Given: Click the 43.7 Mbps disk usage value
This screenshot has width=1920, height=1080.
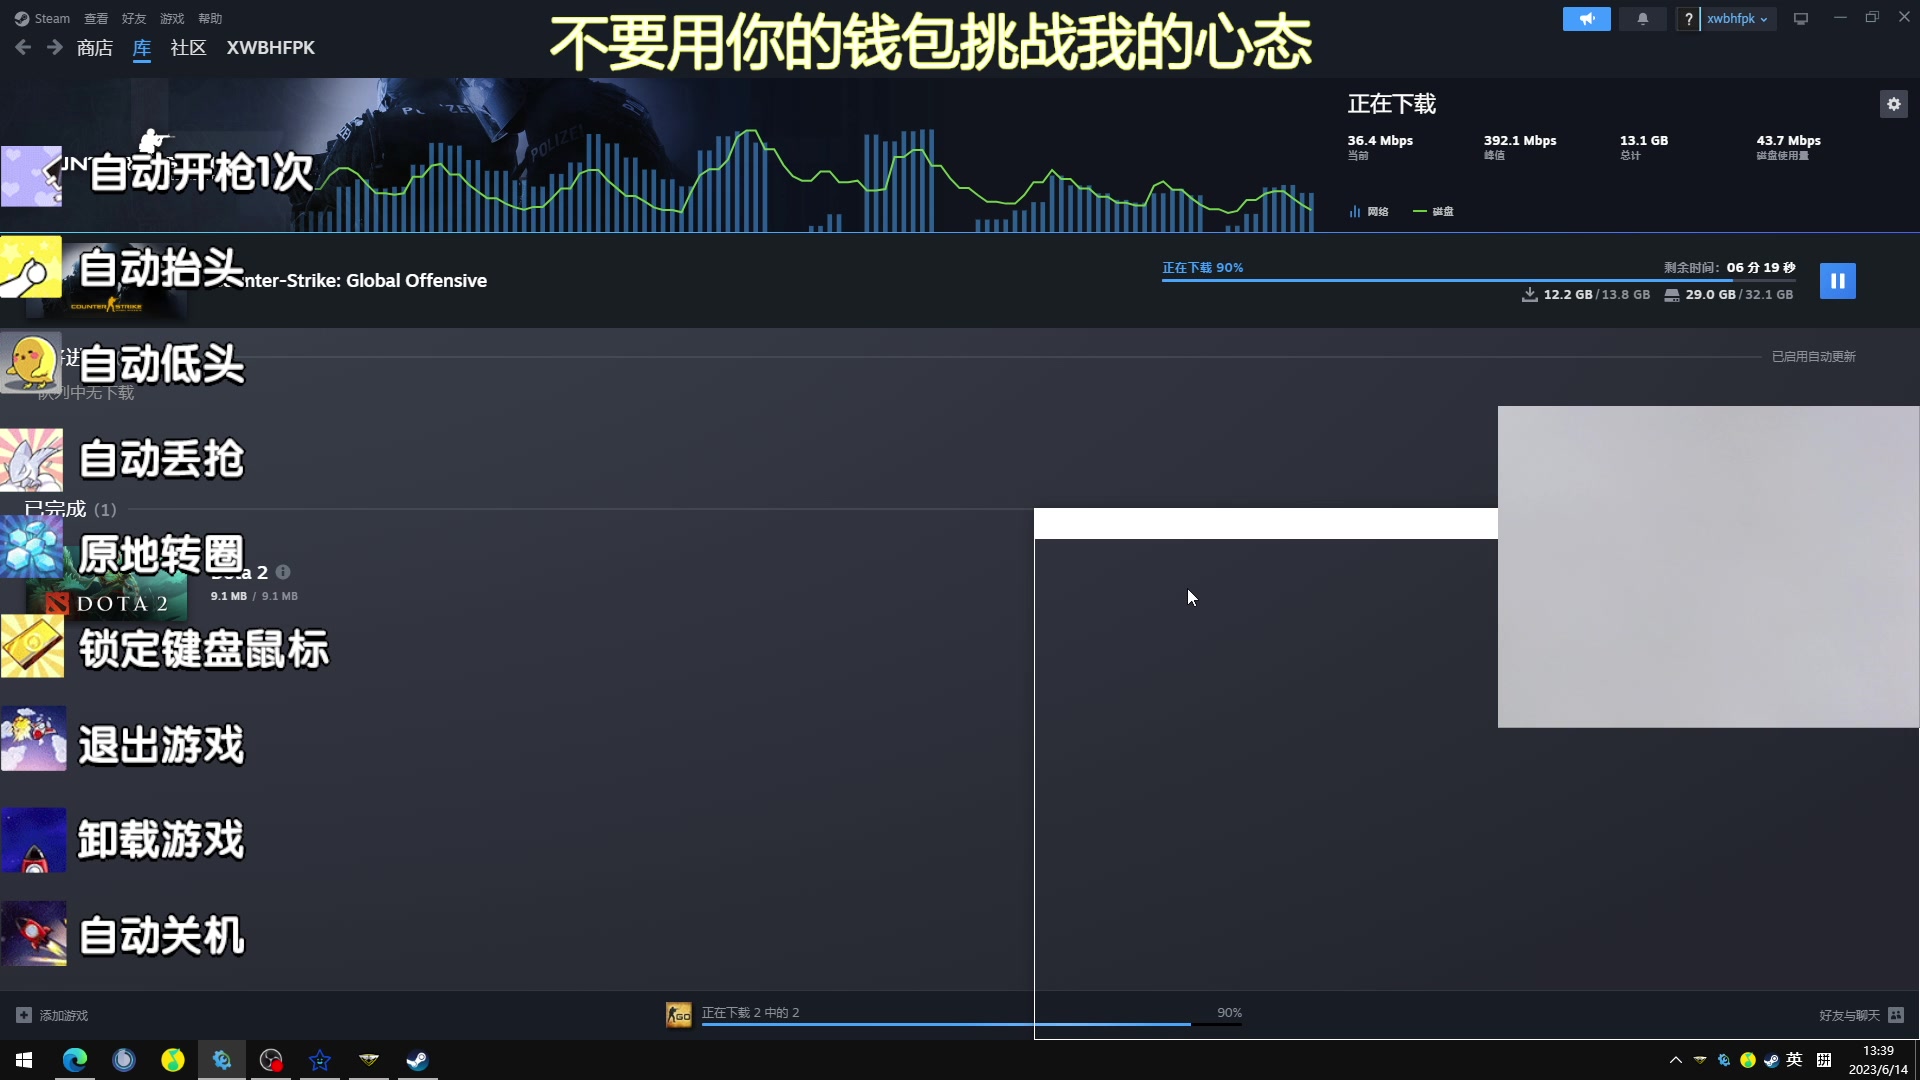Looking at the screenshot, I should [x=1789, y=140].
